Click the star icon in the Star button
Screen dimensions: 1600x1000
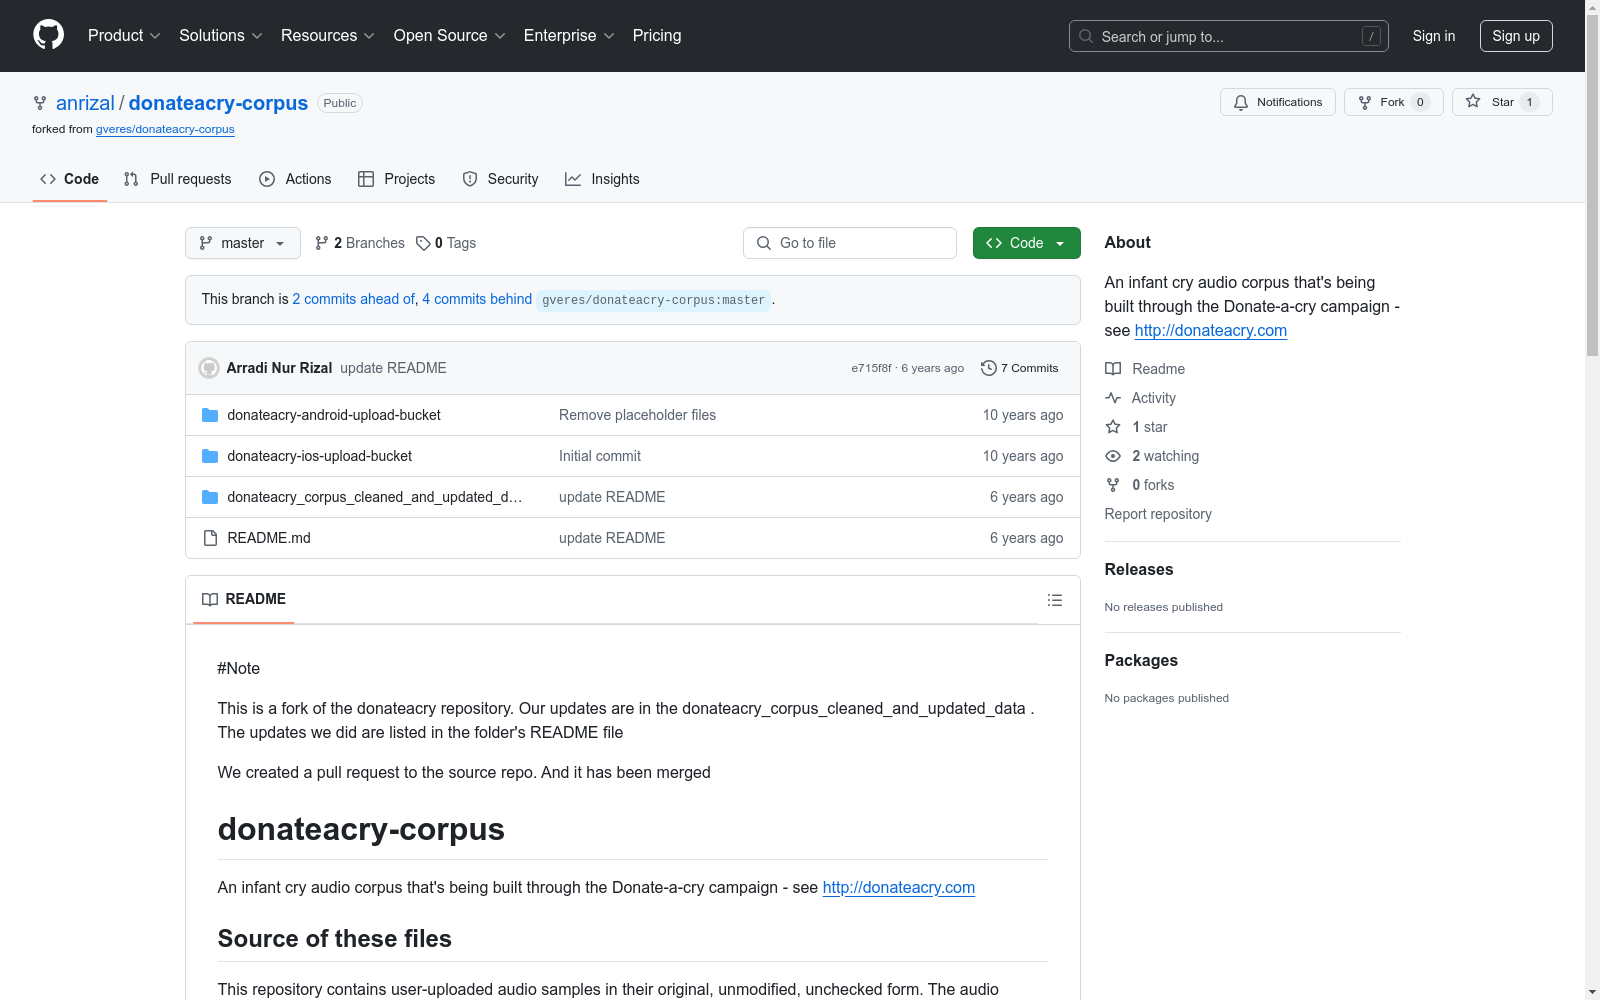click(1473, 101)
